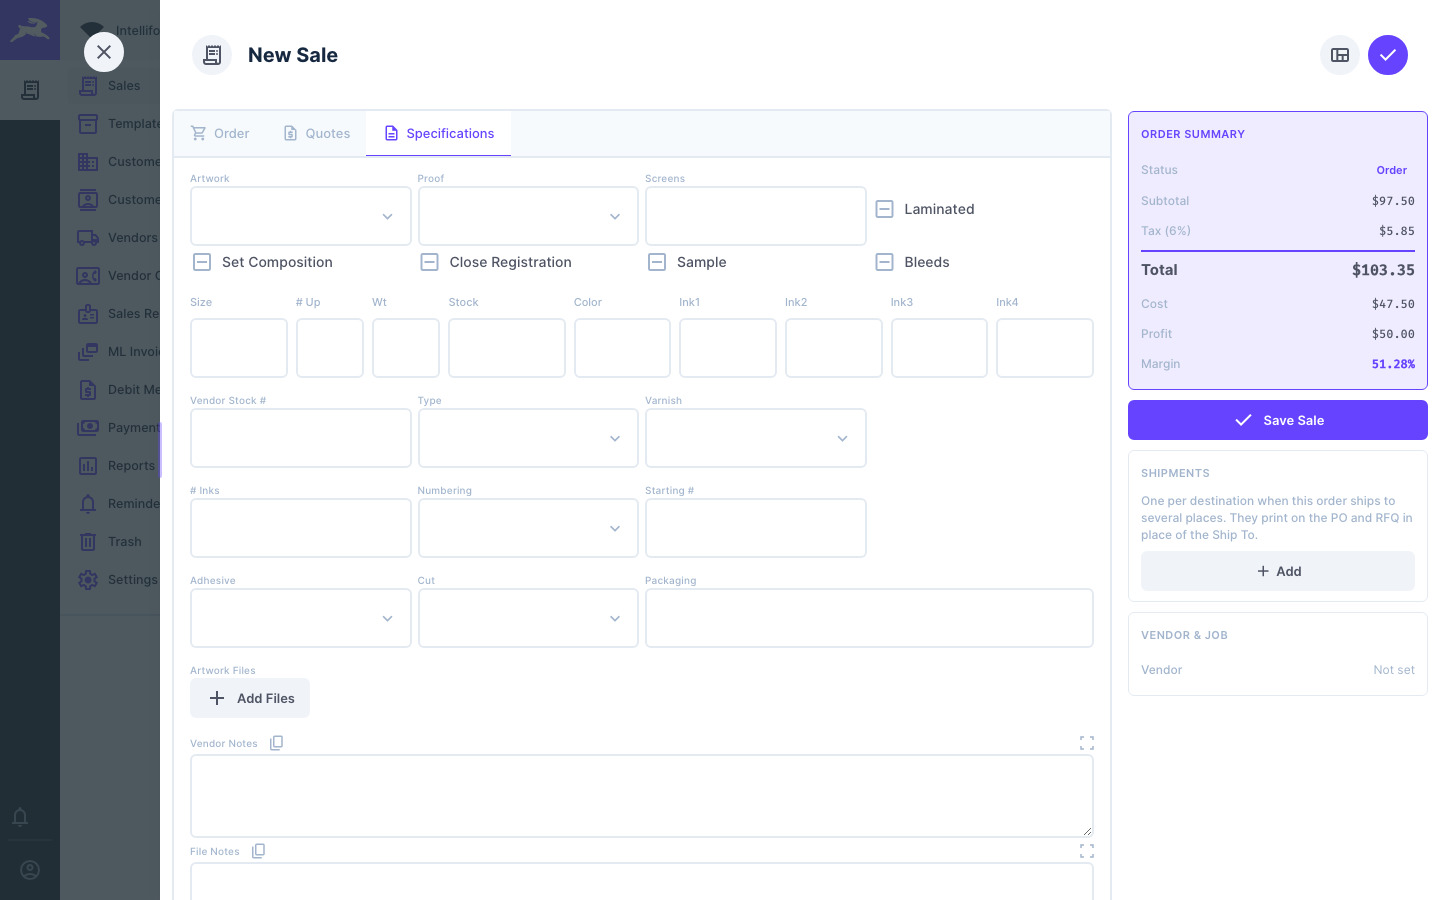Screen dimensions: 1440x900
Task: Click the notifications bell at bottom left
Action: pyautogui.click(x=20, y=817)
